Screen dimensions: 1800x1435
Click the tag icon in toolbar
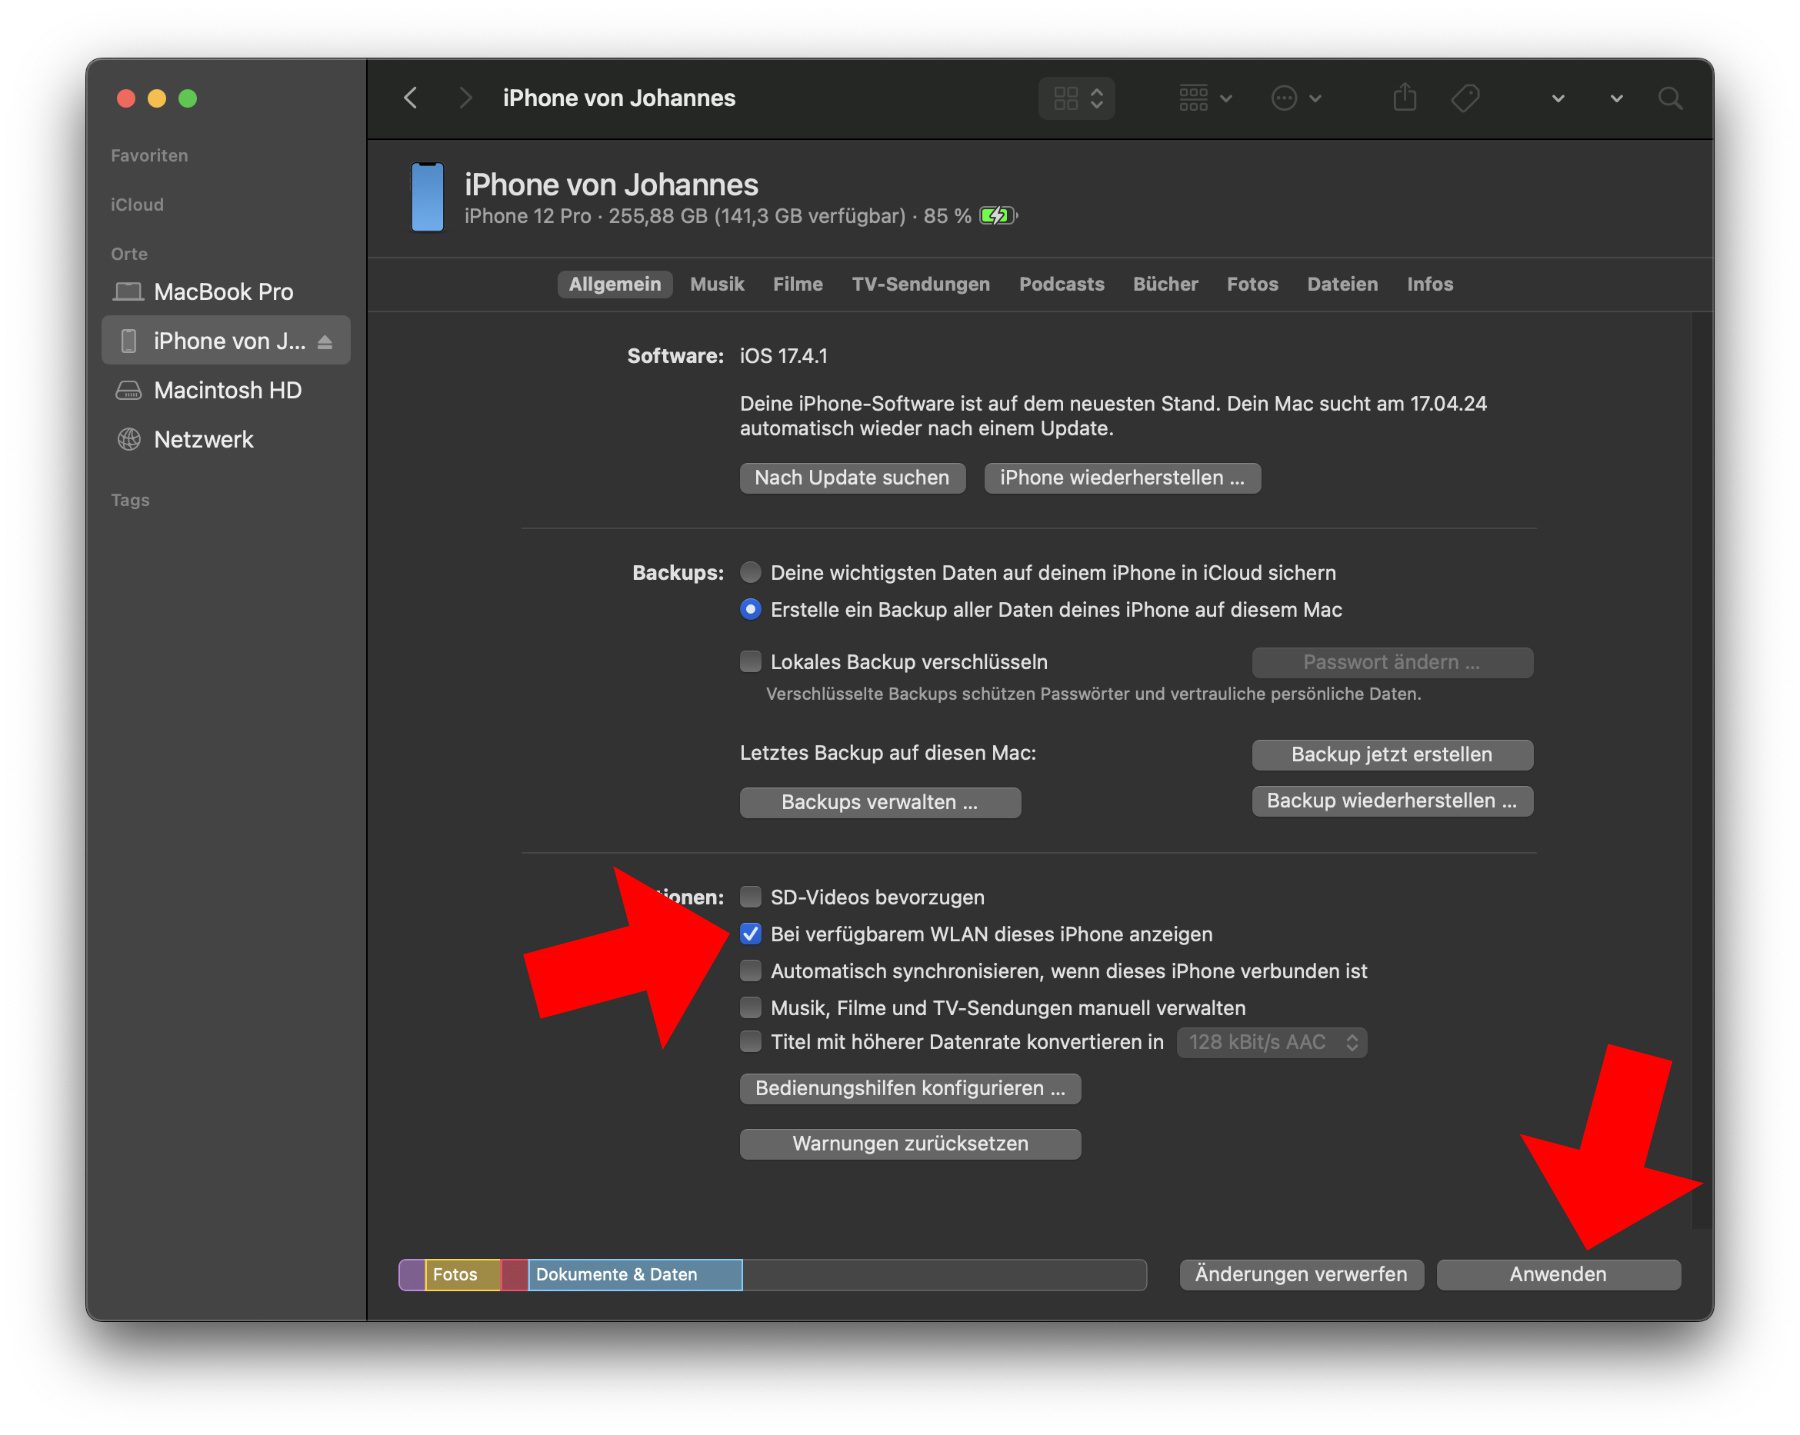click(x=1465, y=98)
